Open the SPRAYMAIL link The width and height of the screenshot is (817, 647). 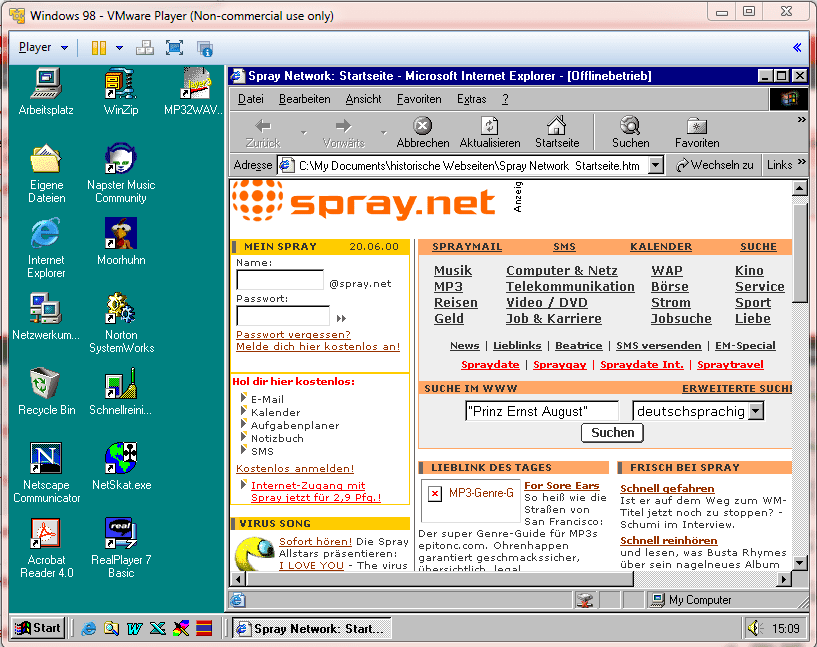[467, 247]
